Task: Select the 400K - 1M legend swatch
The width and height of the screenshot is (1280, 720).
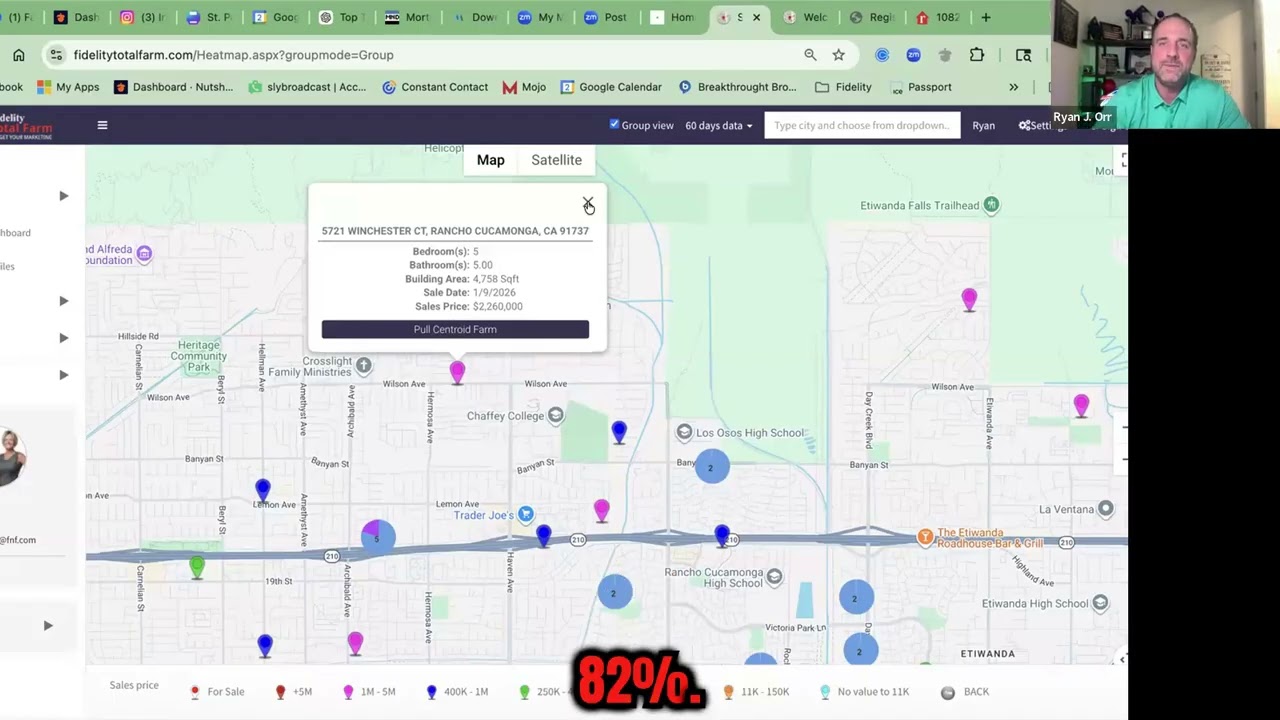Action: [x=431, y=692]
